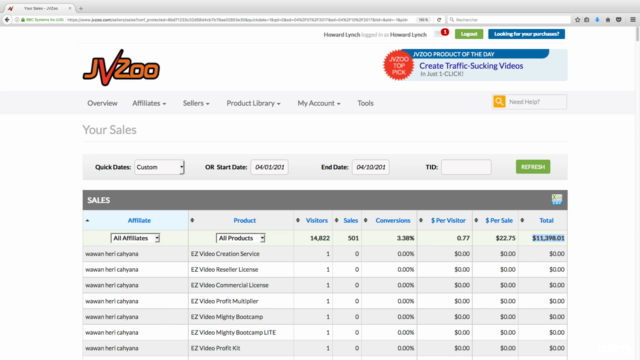Export sales with the spreadsheet icon

557,199
